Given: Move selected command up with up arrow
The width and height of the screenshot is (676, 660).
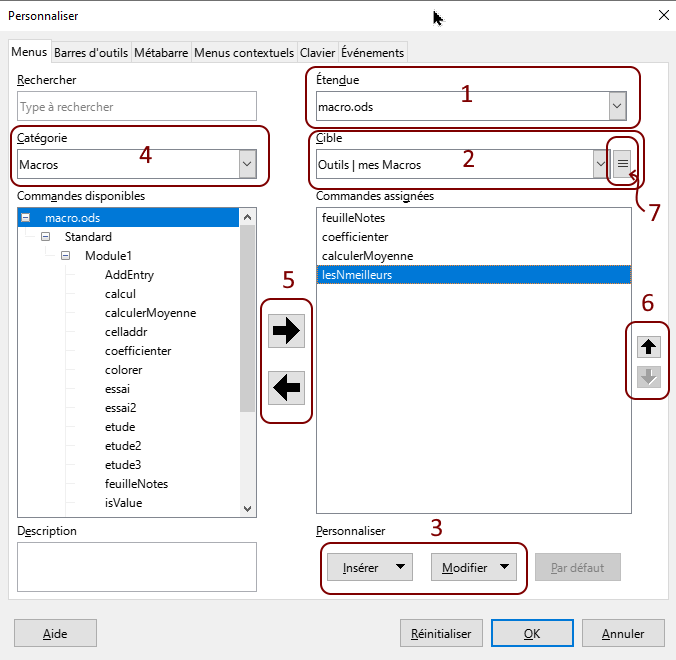Looking at the screenshot, I should click(649, 347).
